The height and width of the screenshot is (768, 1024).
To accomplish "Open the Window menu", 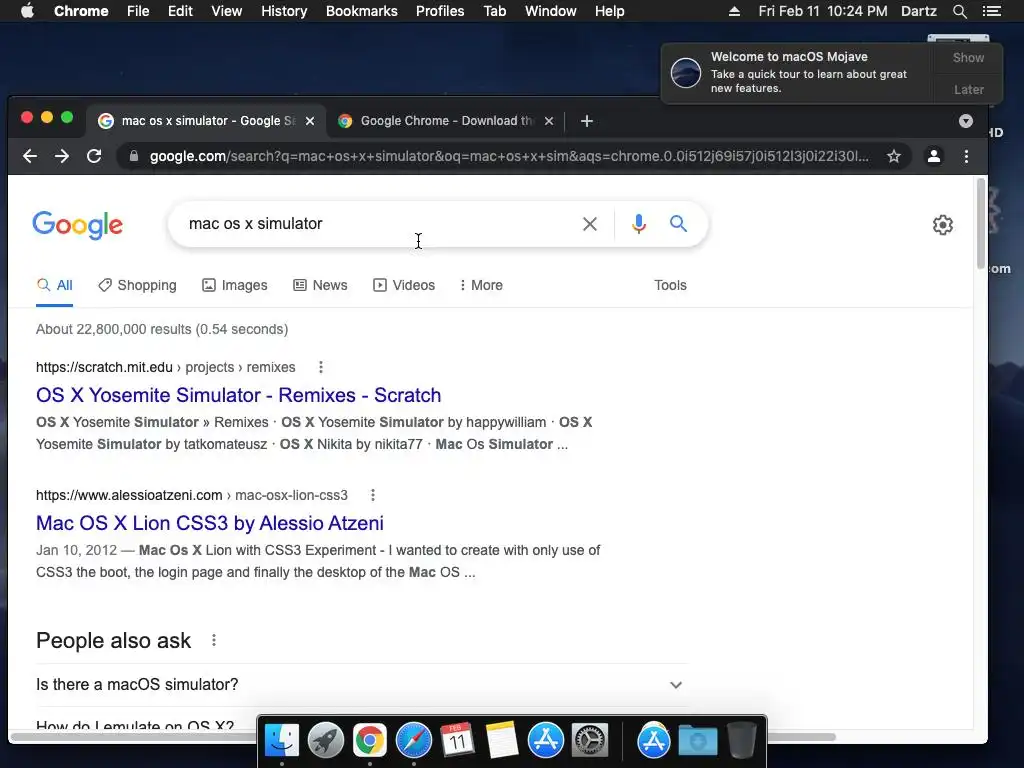I will (x=551, y=11).
